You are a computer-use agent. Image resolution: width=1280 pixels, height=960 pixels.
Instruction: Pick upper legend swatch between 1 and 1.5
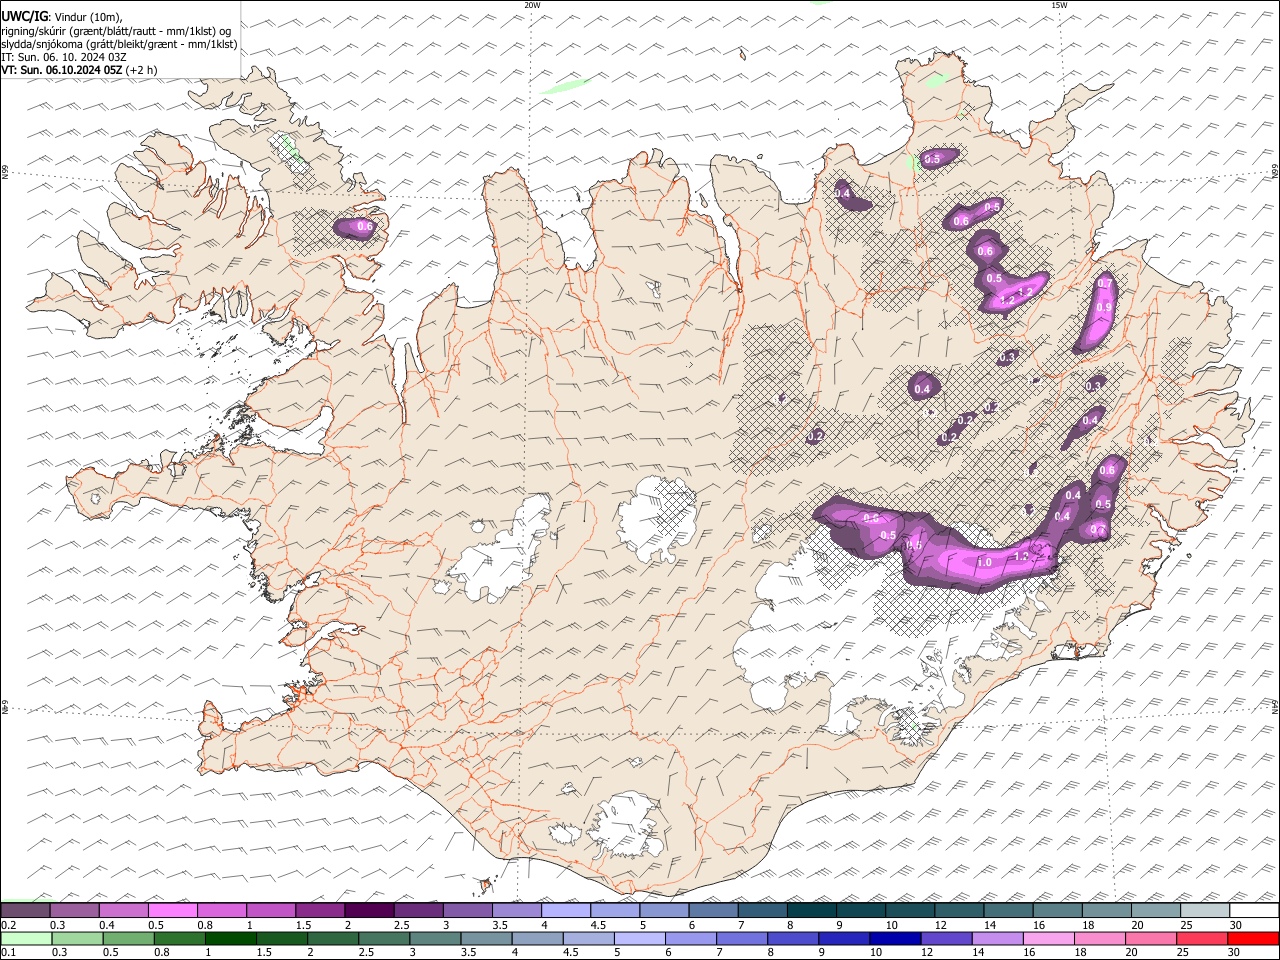coord(271,910)
